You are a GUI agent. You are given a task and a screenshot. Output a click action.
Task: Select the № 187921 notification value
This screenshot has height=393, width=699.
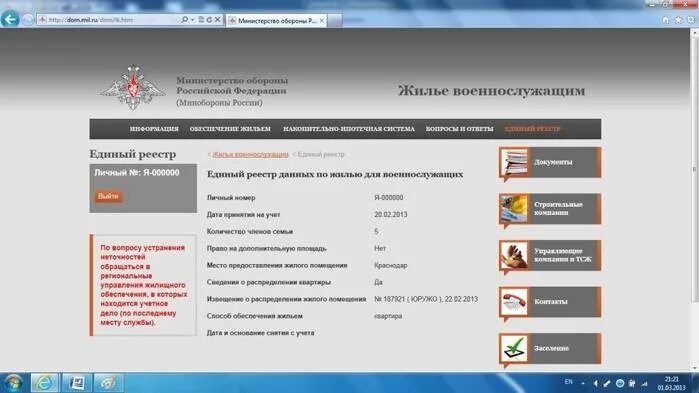point(426,299)
